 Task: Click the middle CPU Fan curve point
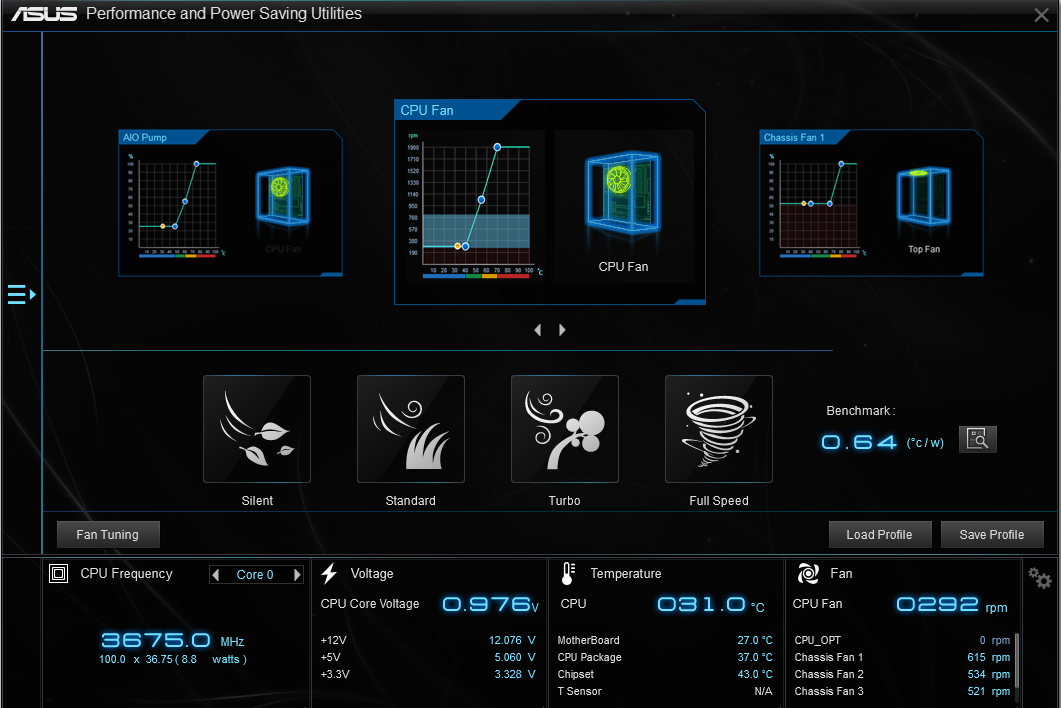[x=481, y=200]
